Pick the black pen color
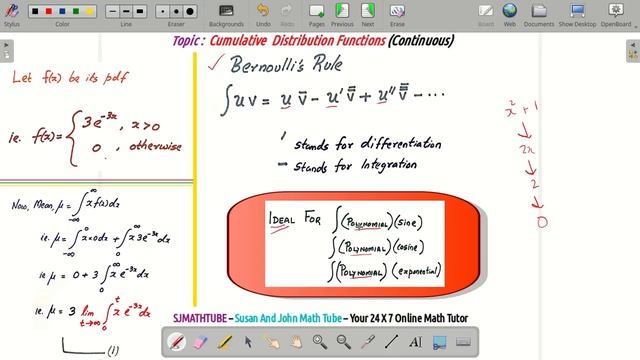640x360 pixels. (36, 11)
